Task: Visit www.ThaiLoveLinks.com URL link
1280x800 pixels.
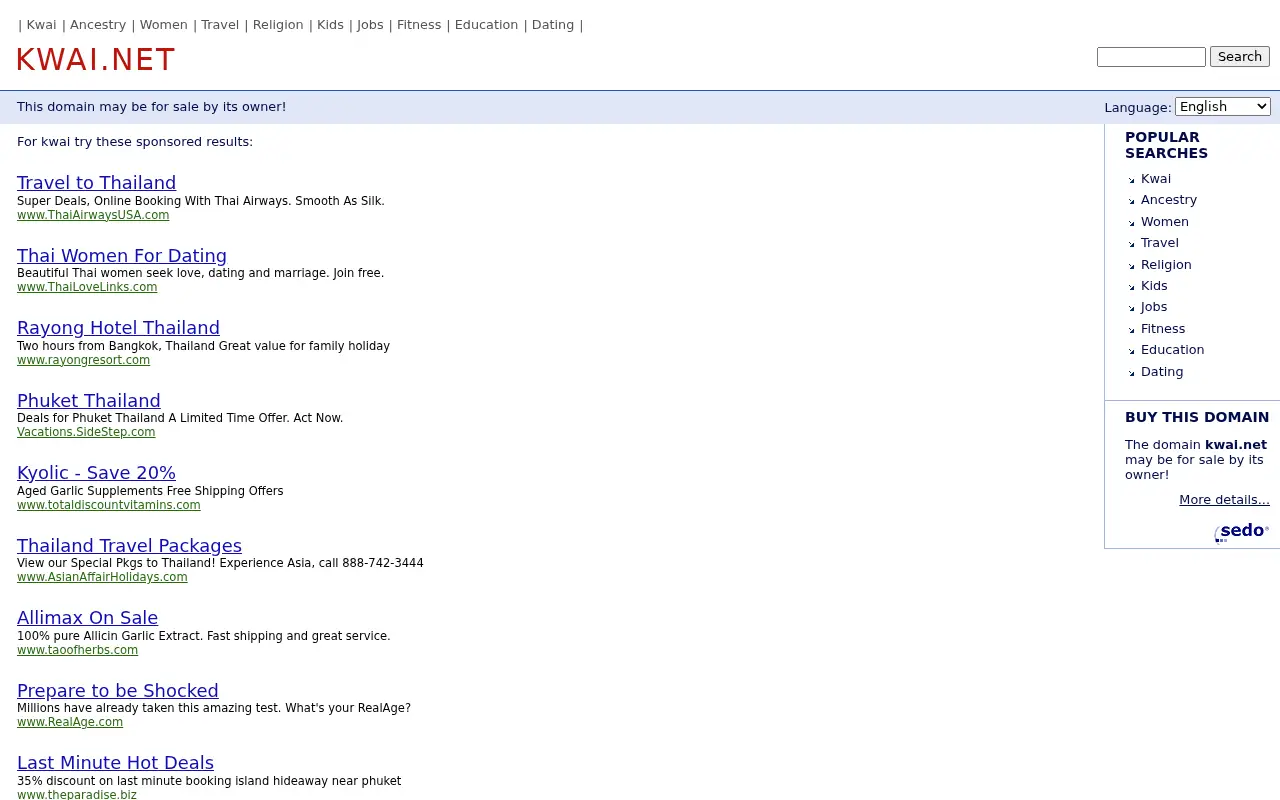Action: [87, 287]
